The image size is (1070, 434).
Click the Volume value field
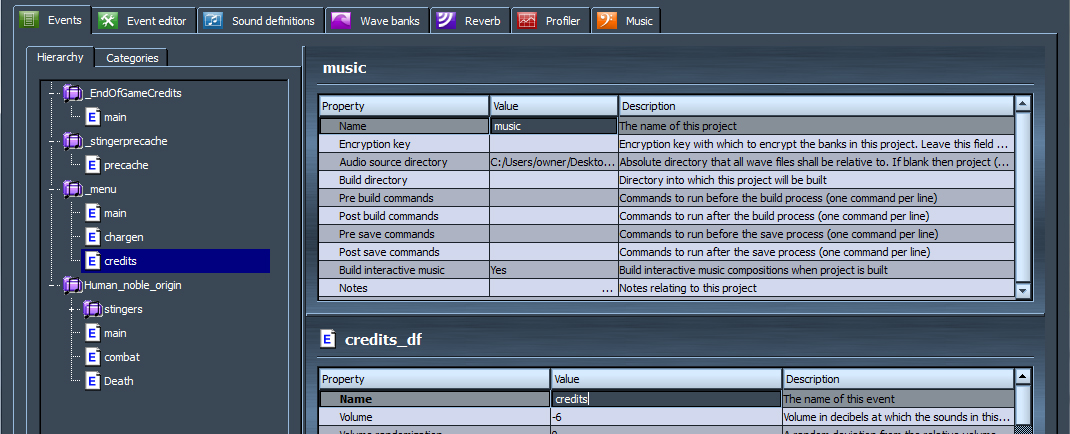coord(665,417)
